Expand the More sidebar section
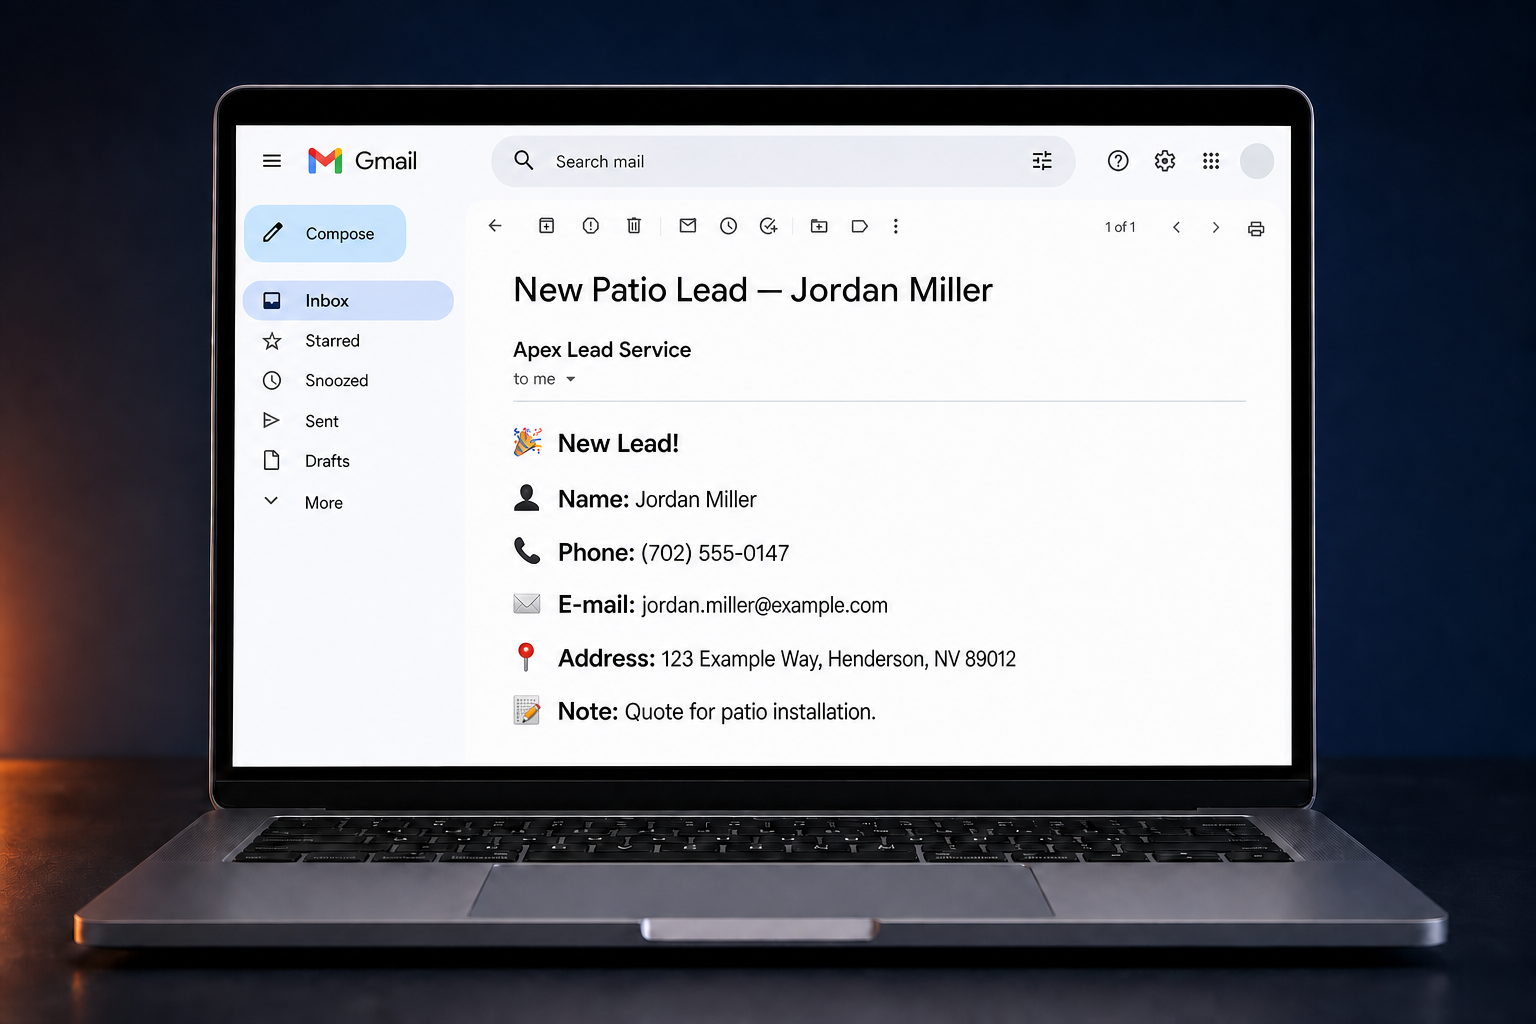This screenshot has width=1536, height=1024. [323, 502]
